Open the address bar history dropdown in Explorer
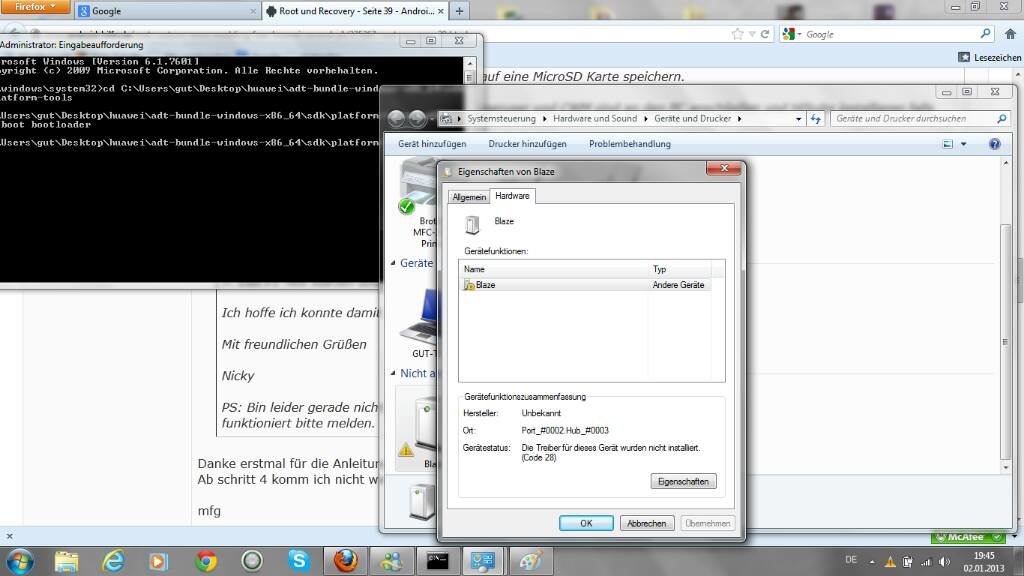This screenshot has width=1024, height=576. 798,119
